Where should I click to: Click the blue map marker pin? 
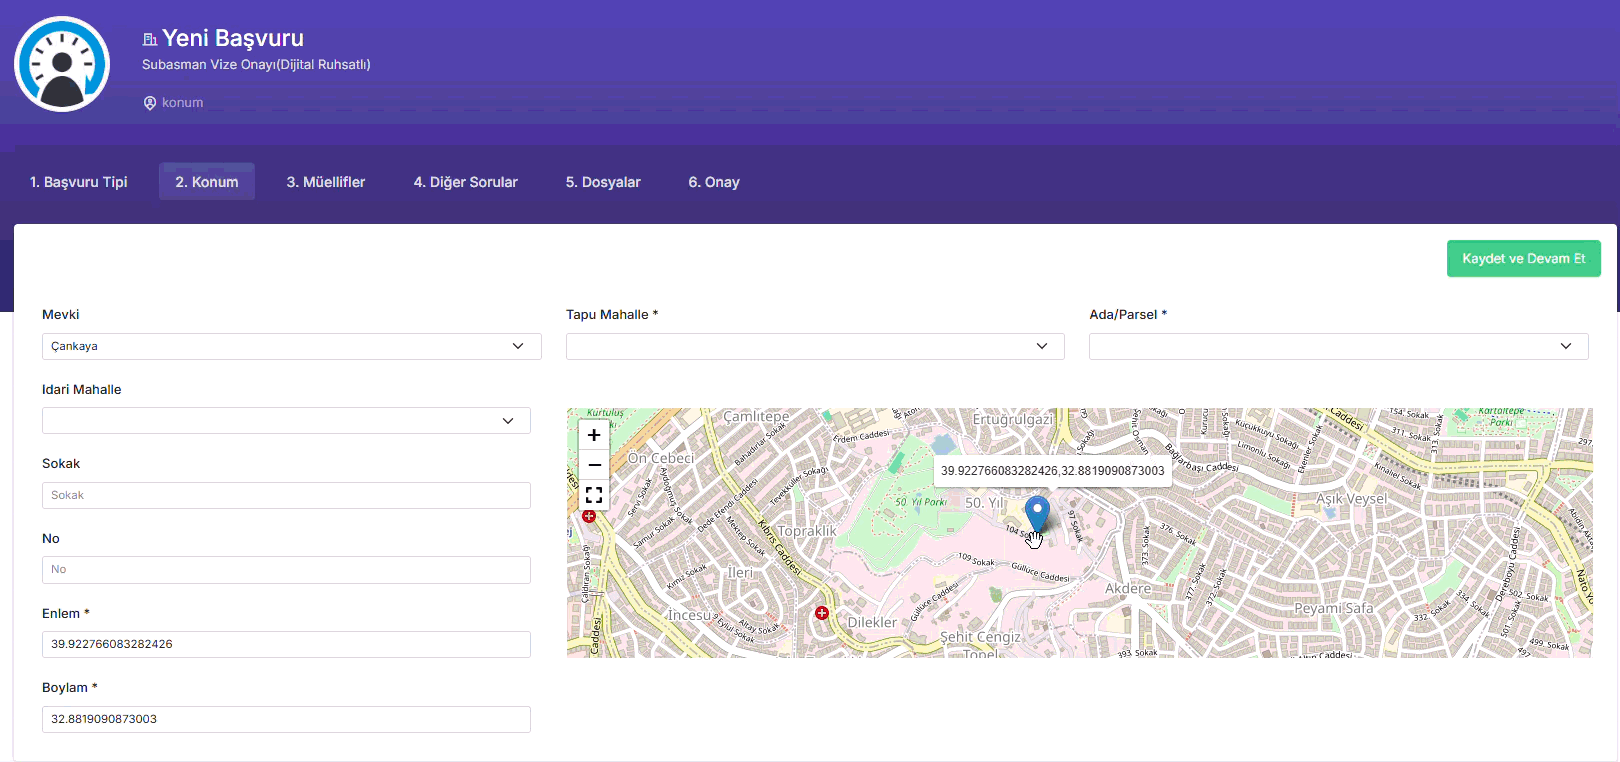click(1038, 514)
